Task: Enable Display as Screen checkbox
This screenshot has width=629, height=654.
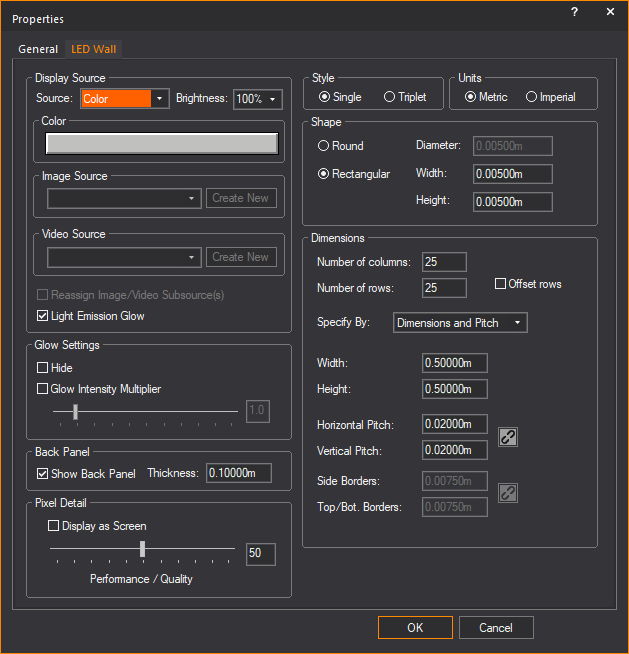Action: pyautogui.click(x=54, y=526)
